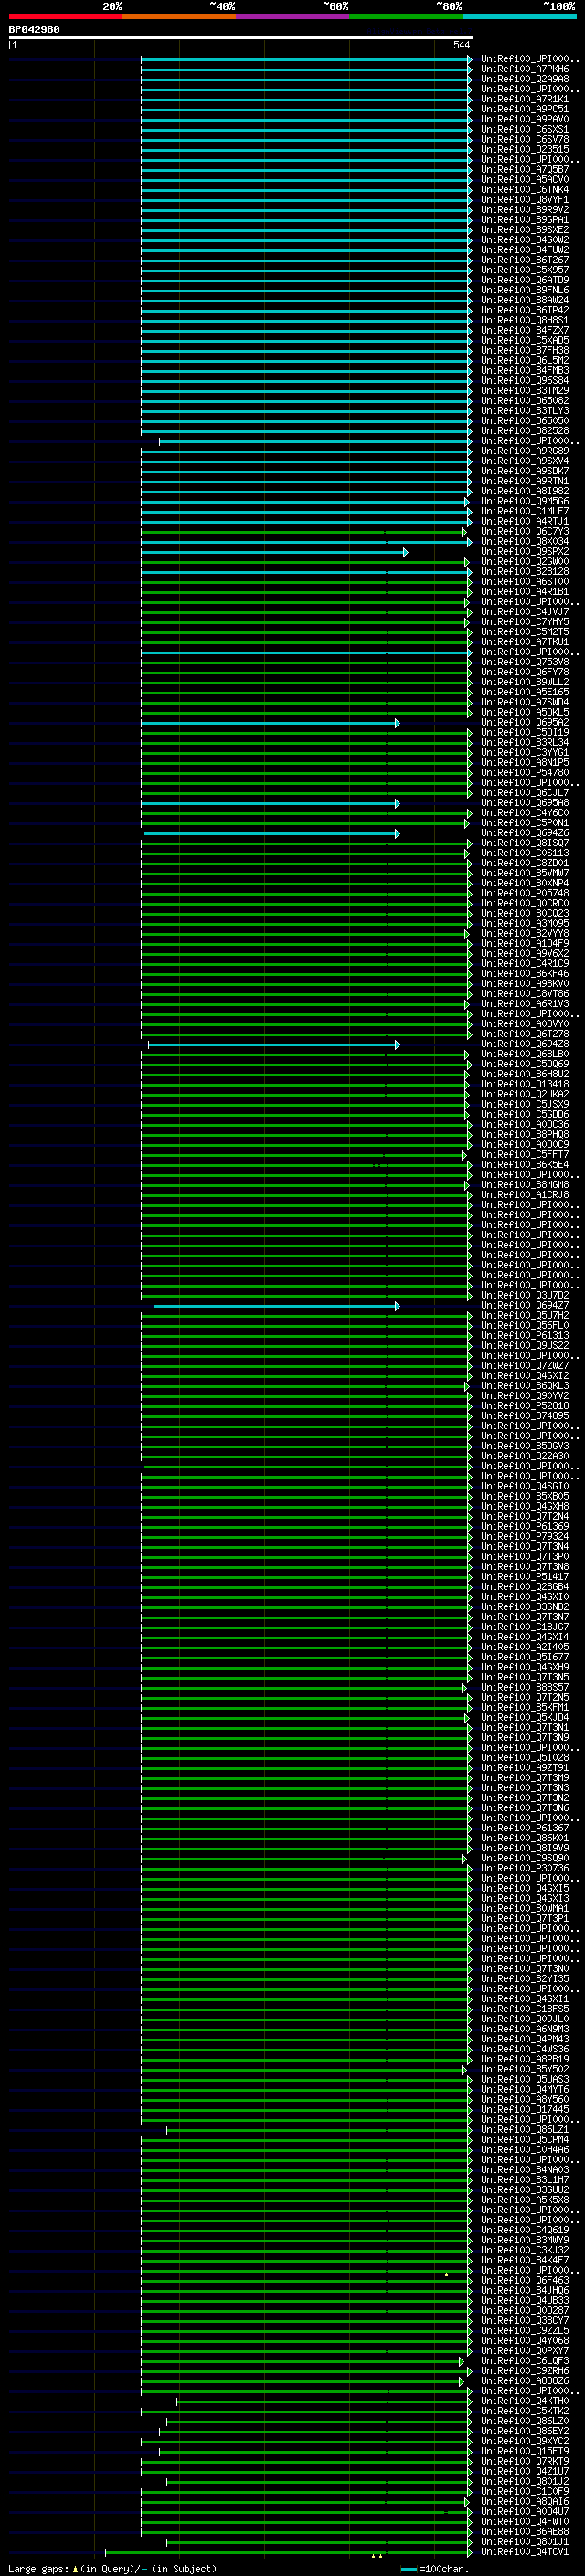Click label UniRef100_A9ZT91

[525, 1767]
